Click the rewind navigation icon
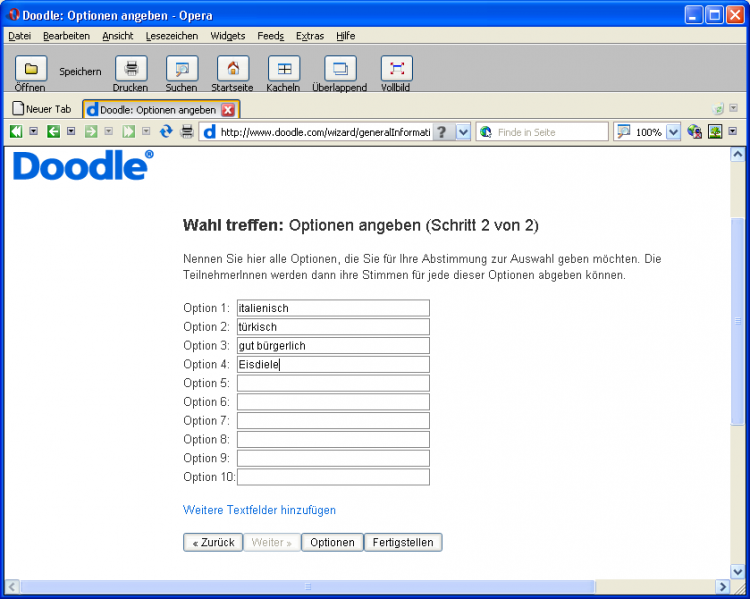The width and height of the screenshot is (750, 599). pos(16,131)
